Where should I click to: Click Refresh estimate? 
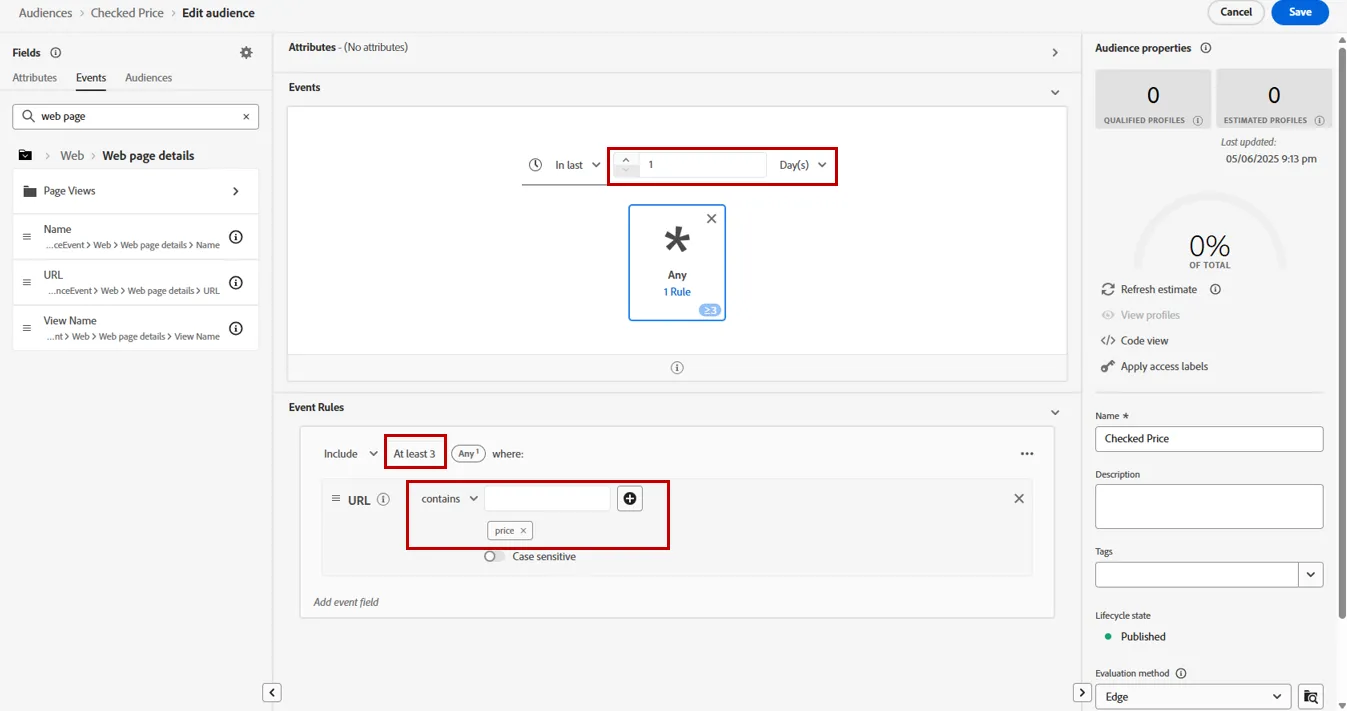1158,290
